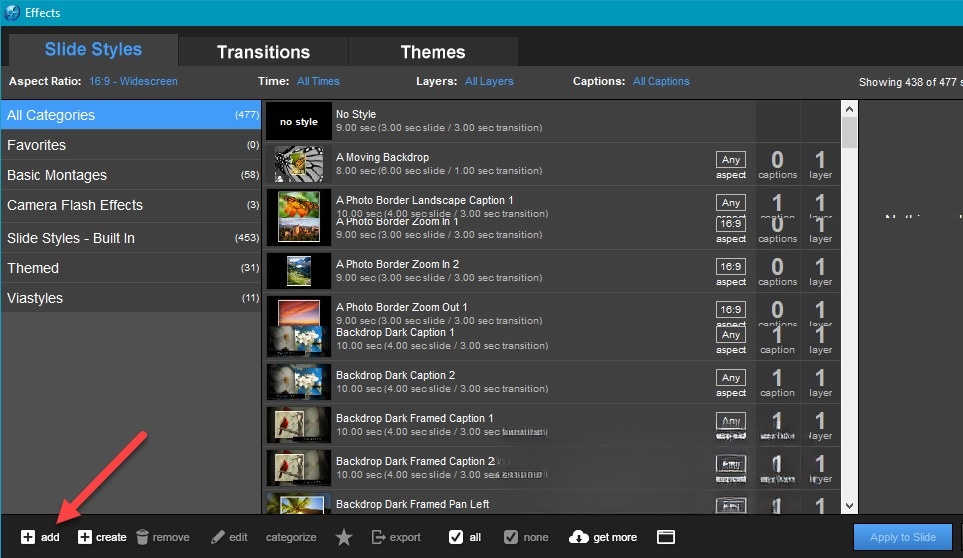Click the create style icon
This screenshot has height=558, width=963.
click(85, 537)
